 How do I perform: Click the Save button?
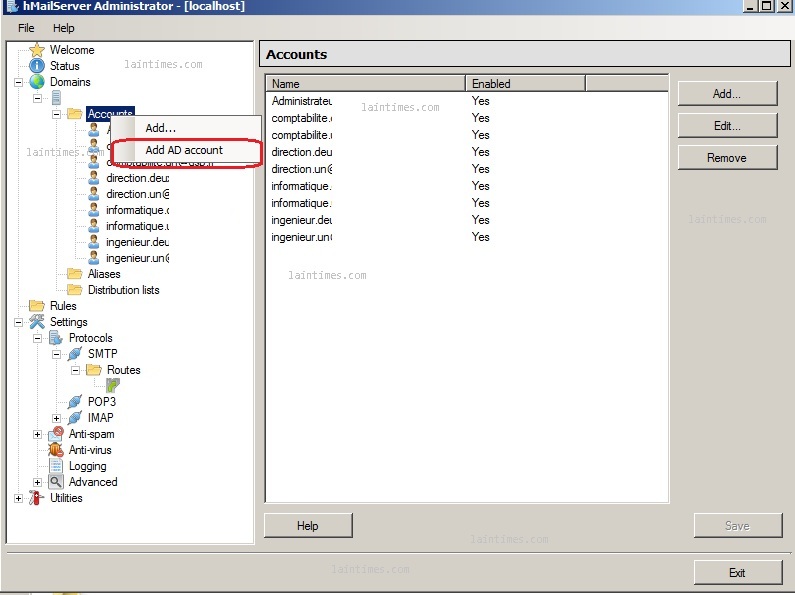738,526
